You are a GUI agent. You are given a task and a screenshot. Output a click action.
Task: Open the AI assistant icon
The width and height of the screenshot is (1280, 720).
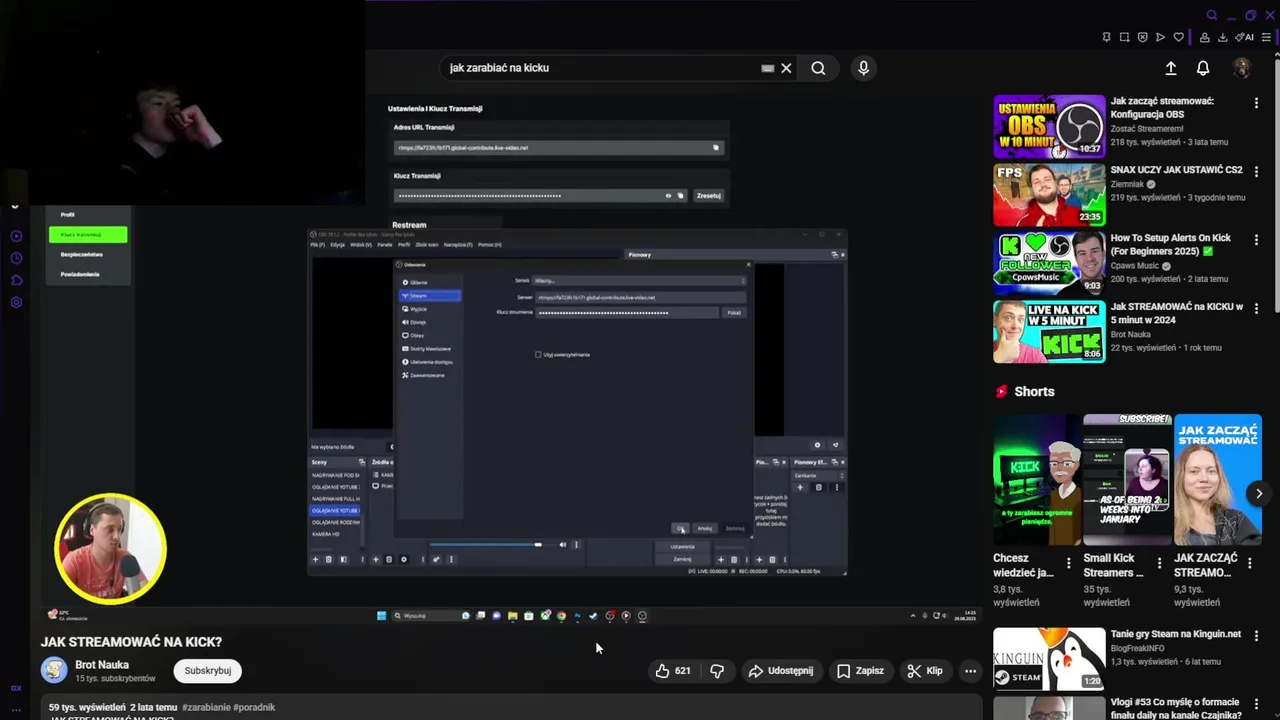[1245, 37]
